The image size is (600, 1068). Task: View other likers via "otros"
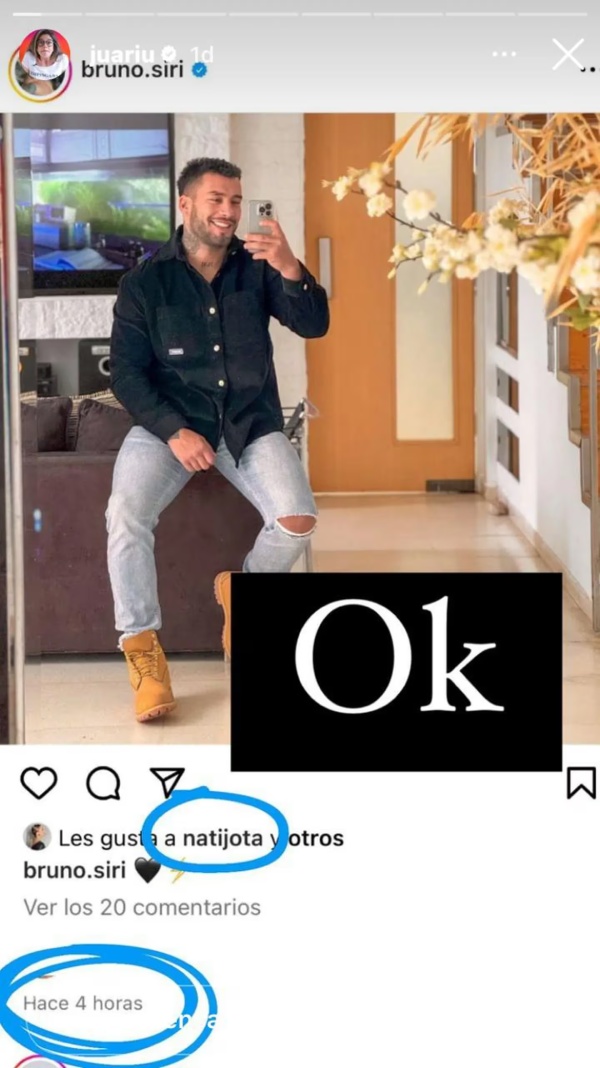[x=315, y=838]
